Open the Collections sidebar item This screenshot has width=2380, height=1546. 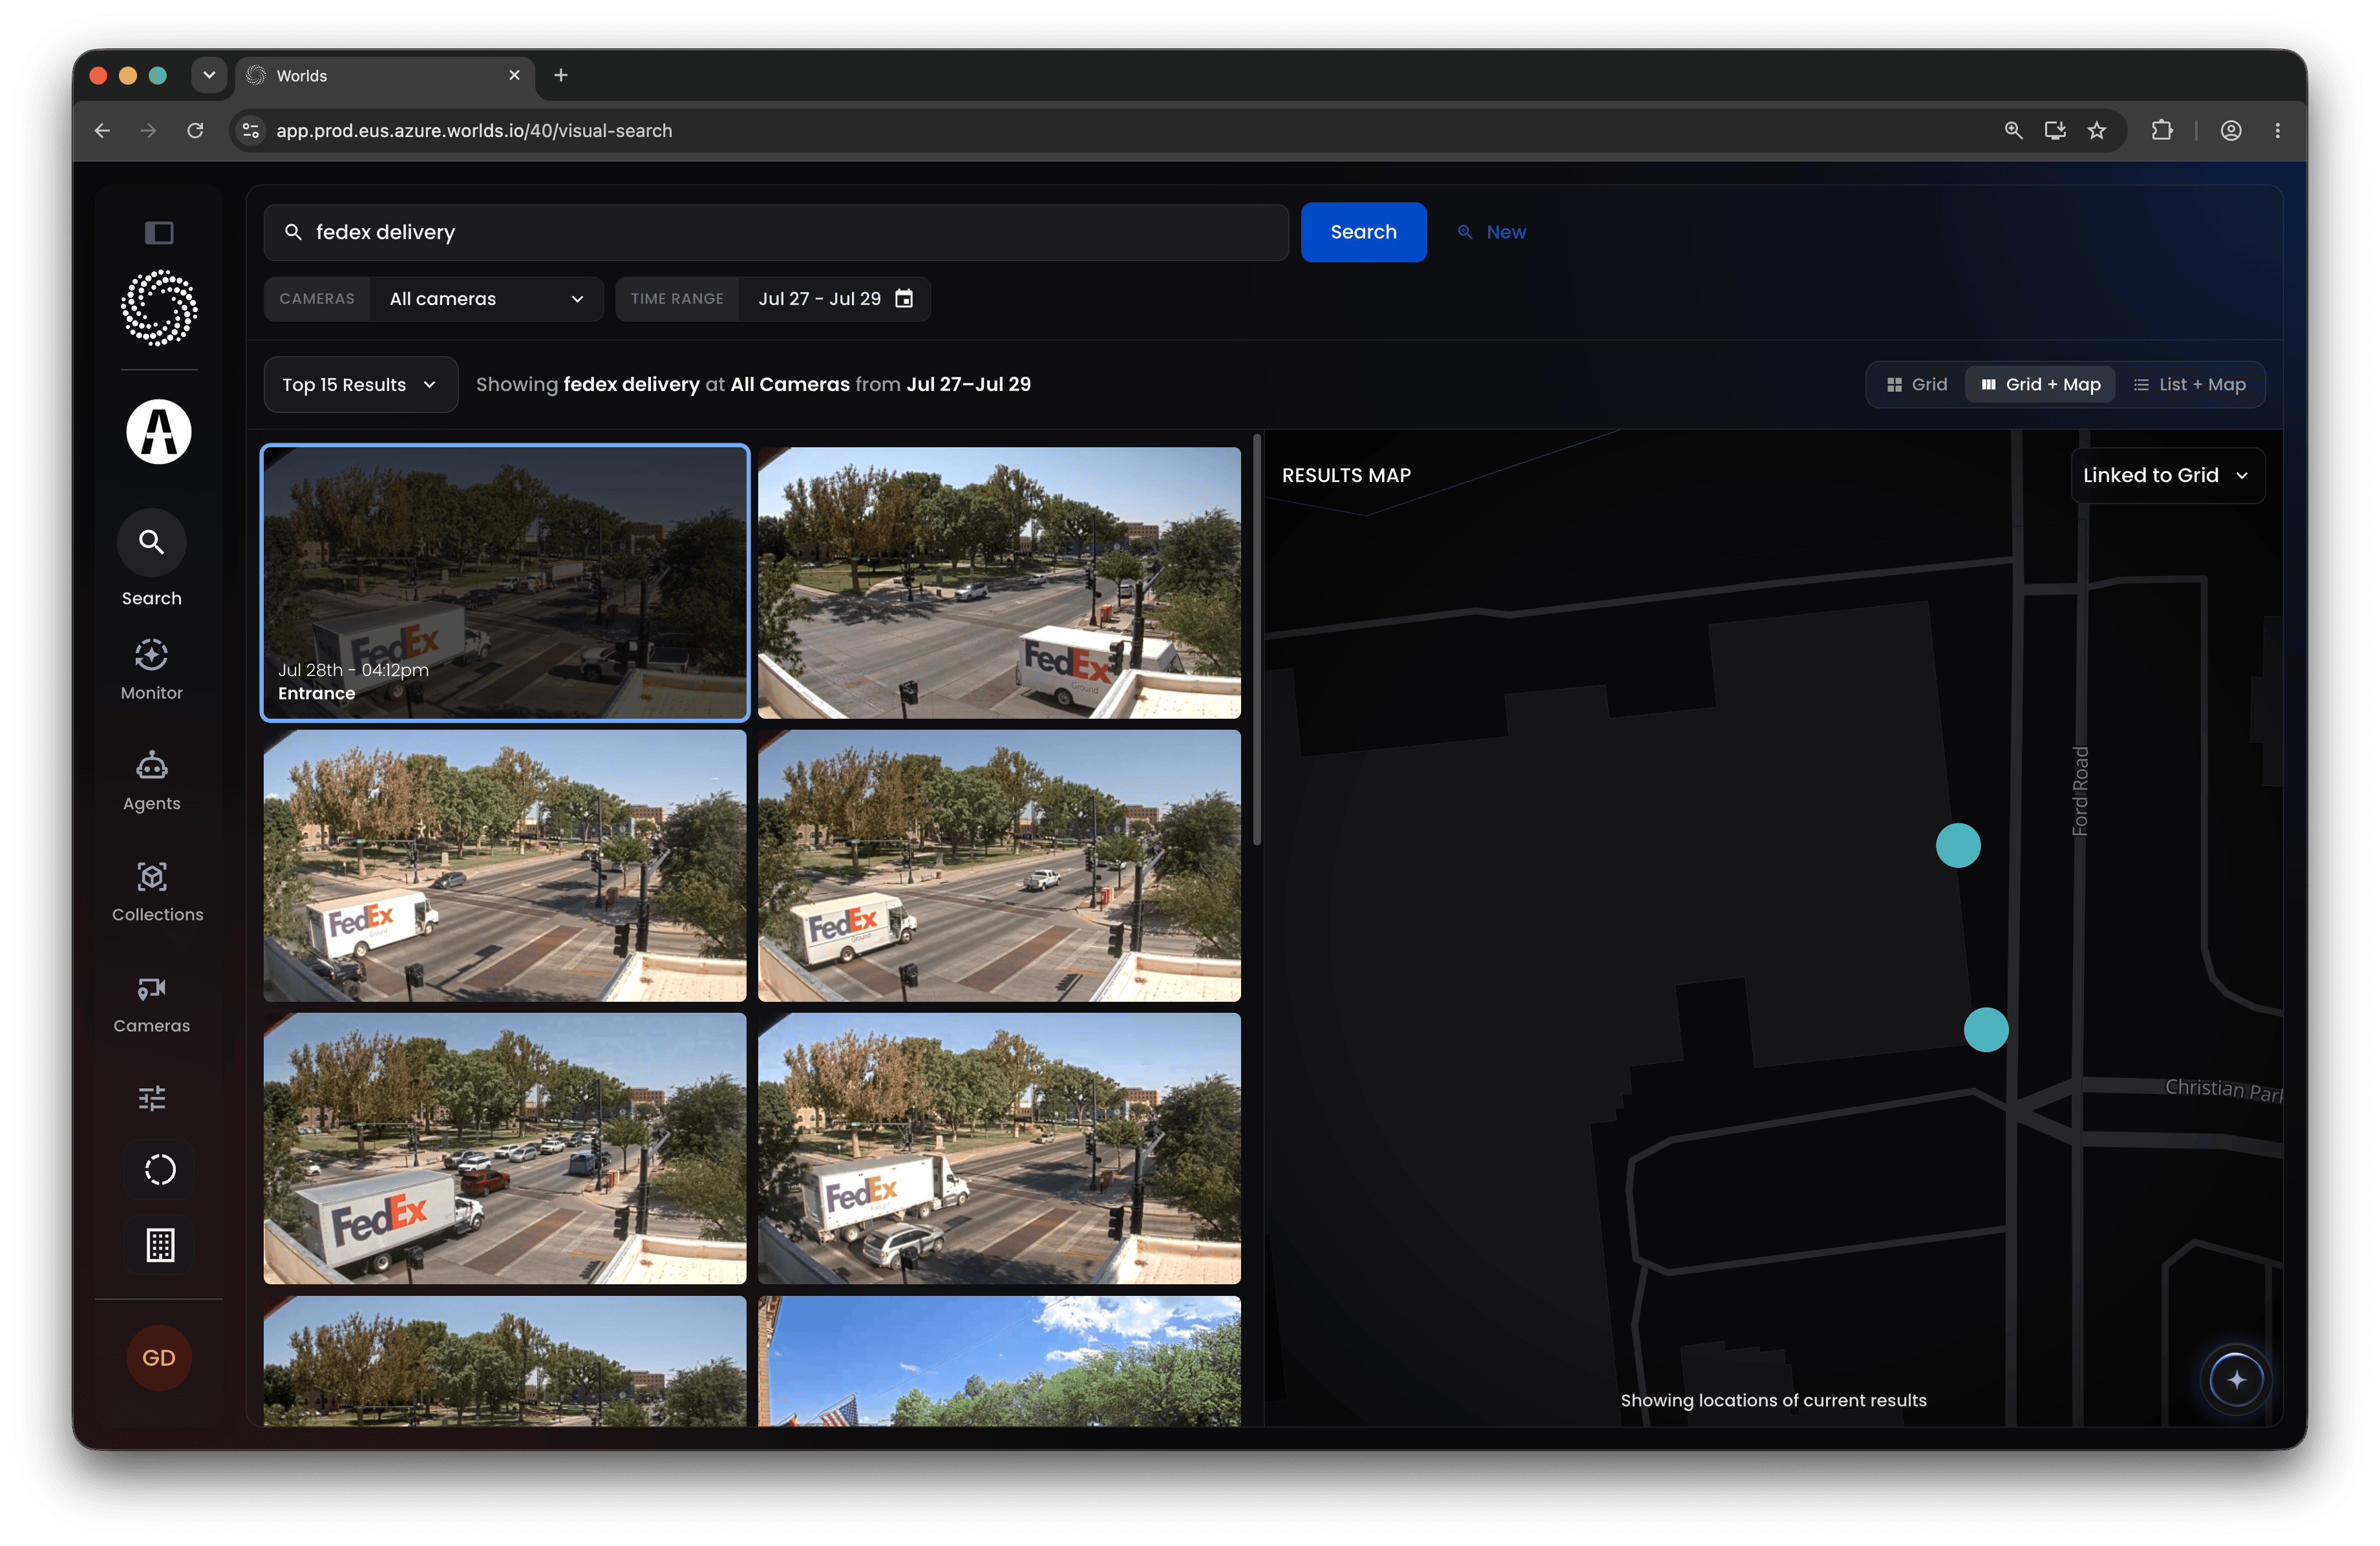[157, 892]
